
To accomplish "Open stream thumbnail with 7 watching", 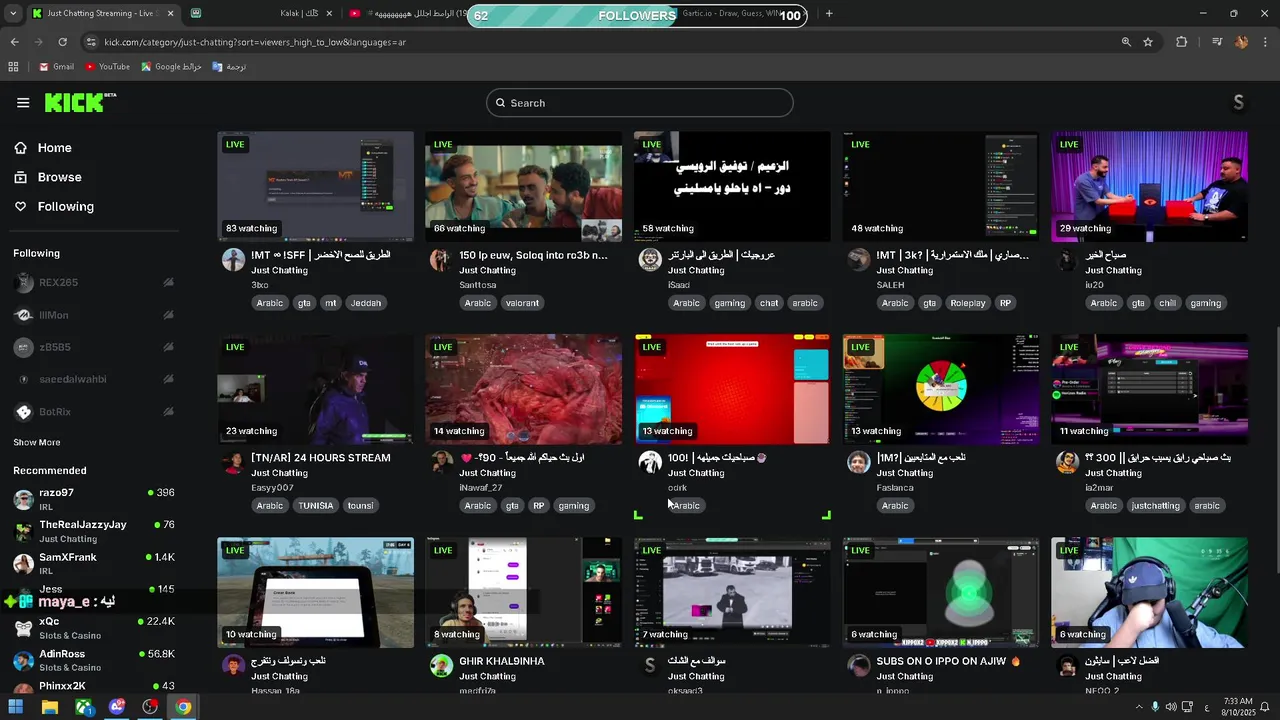I will click(732, 593).
